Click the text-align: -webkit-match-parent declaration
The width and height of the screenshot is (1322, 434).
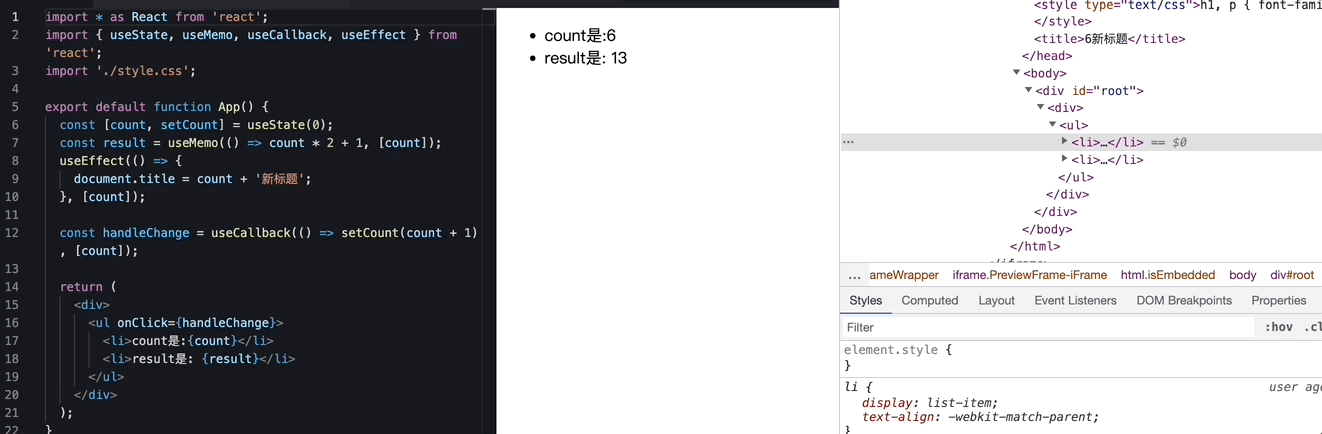[x=980, y=417]
